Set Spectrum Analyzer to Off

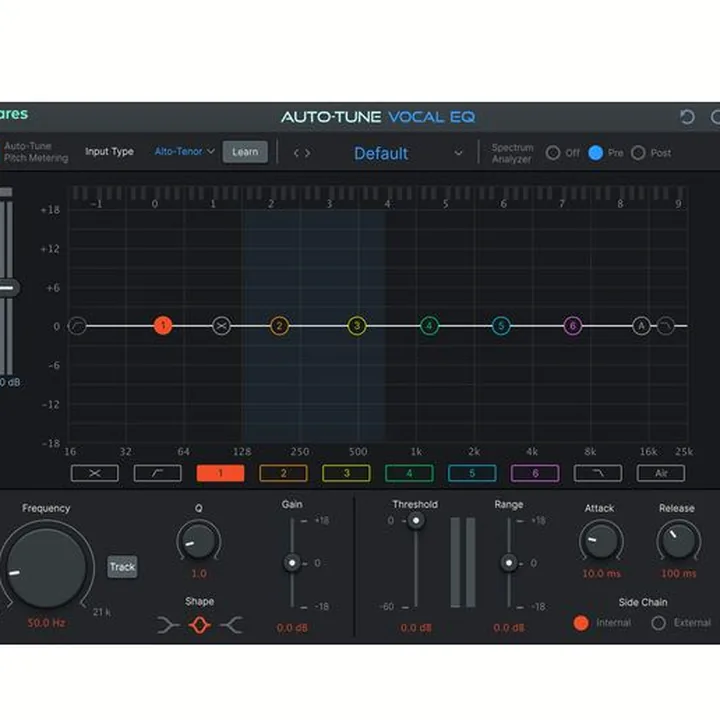553,153
